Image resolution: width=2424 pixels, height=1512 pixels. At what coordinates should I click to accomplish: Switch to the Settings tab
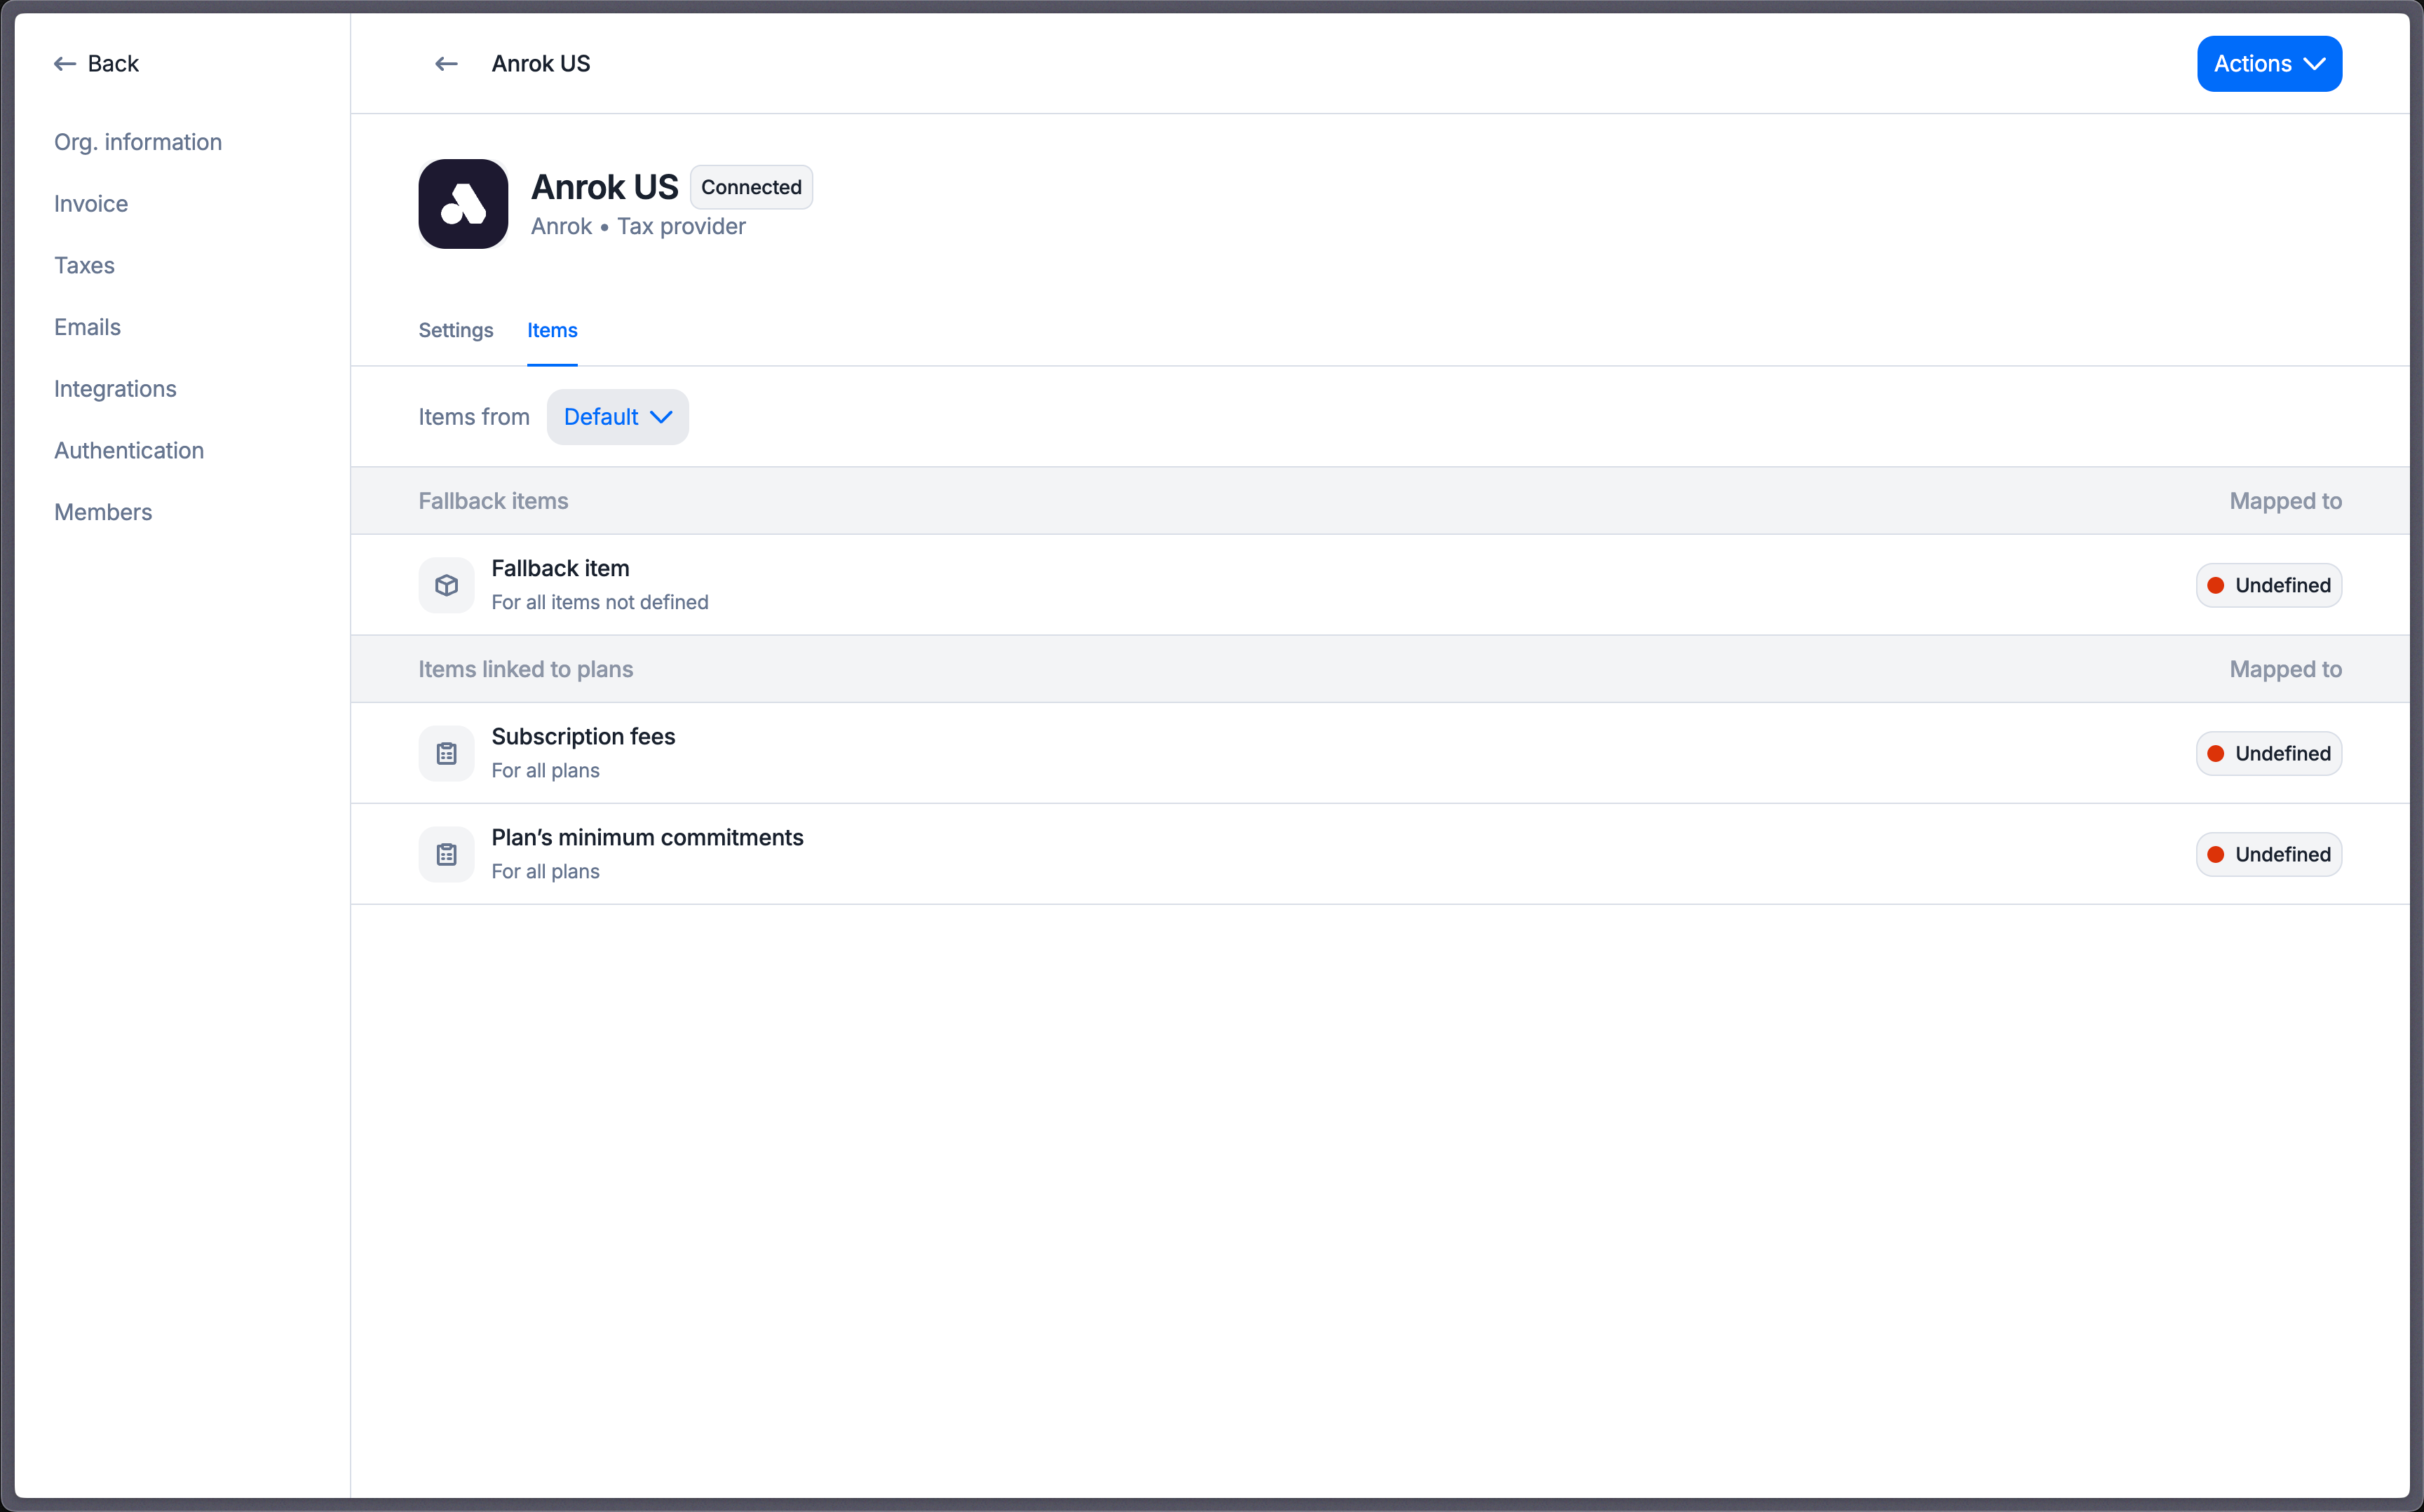pyautogui.click(x=456, y=330)
